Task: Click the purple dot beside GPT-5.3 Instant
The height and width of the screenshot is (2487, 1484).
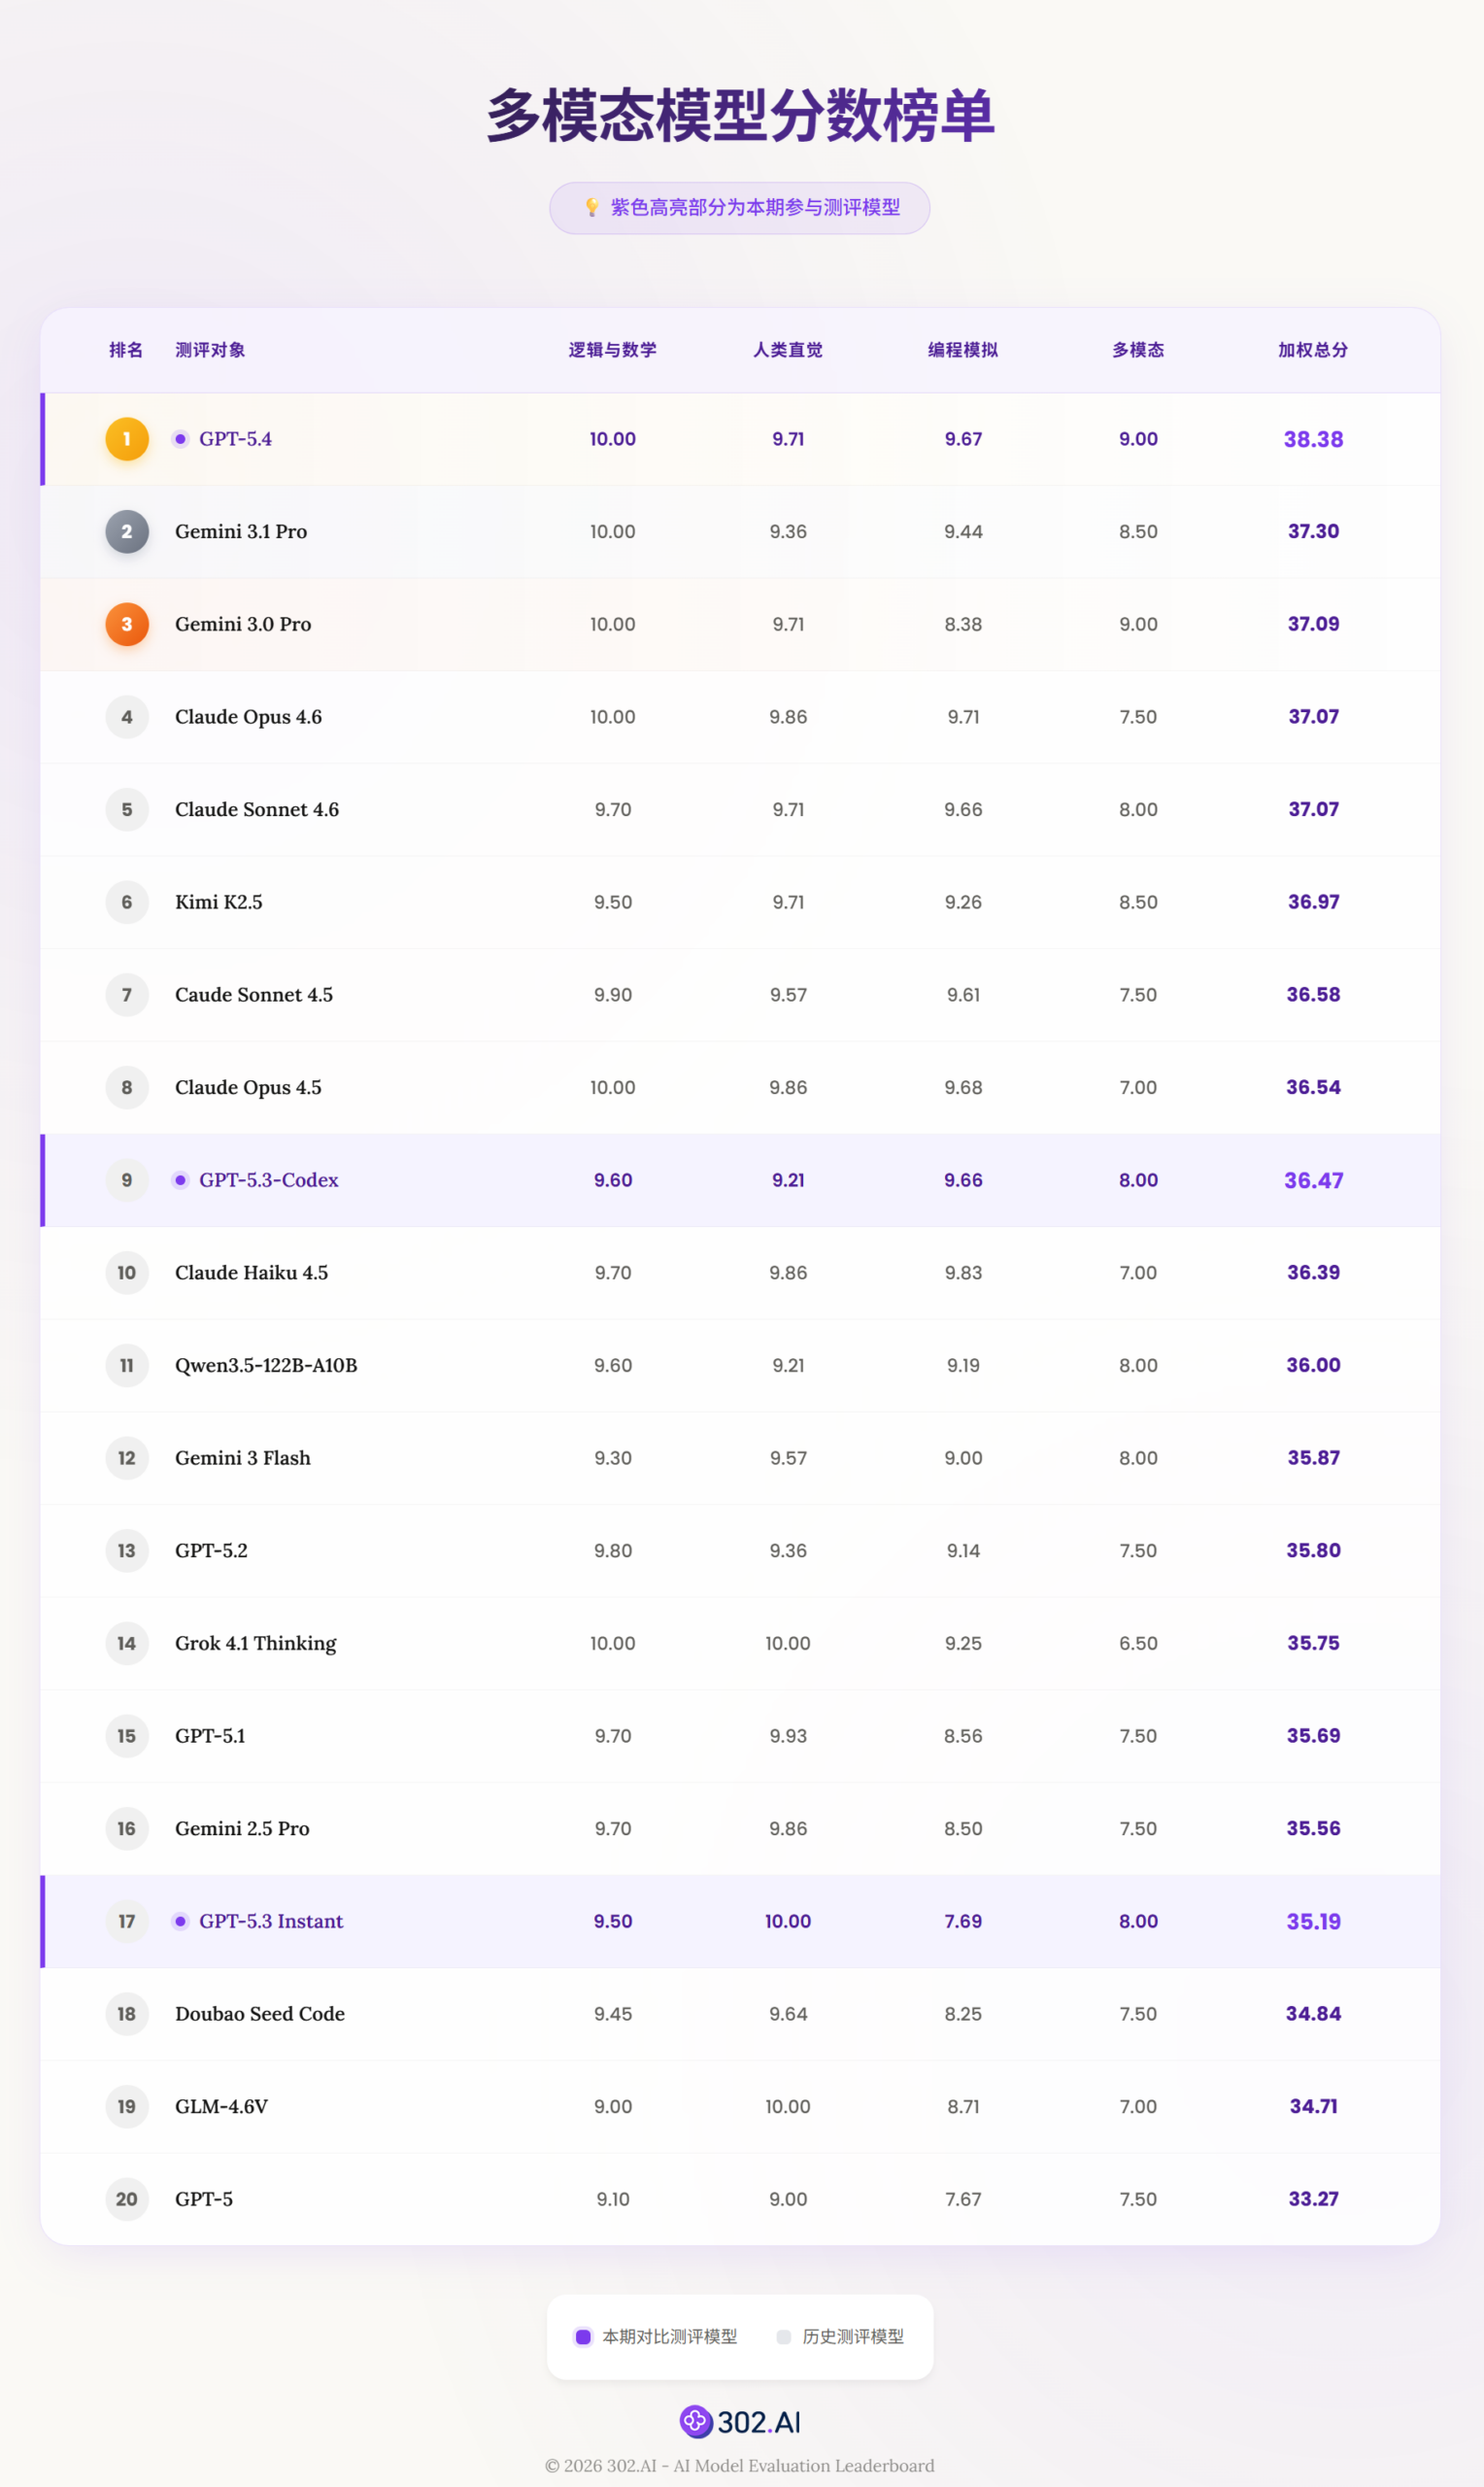Action: click(x=180, y=1921)
